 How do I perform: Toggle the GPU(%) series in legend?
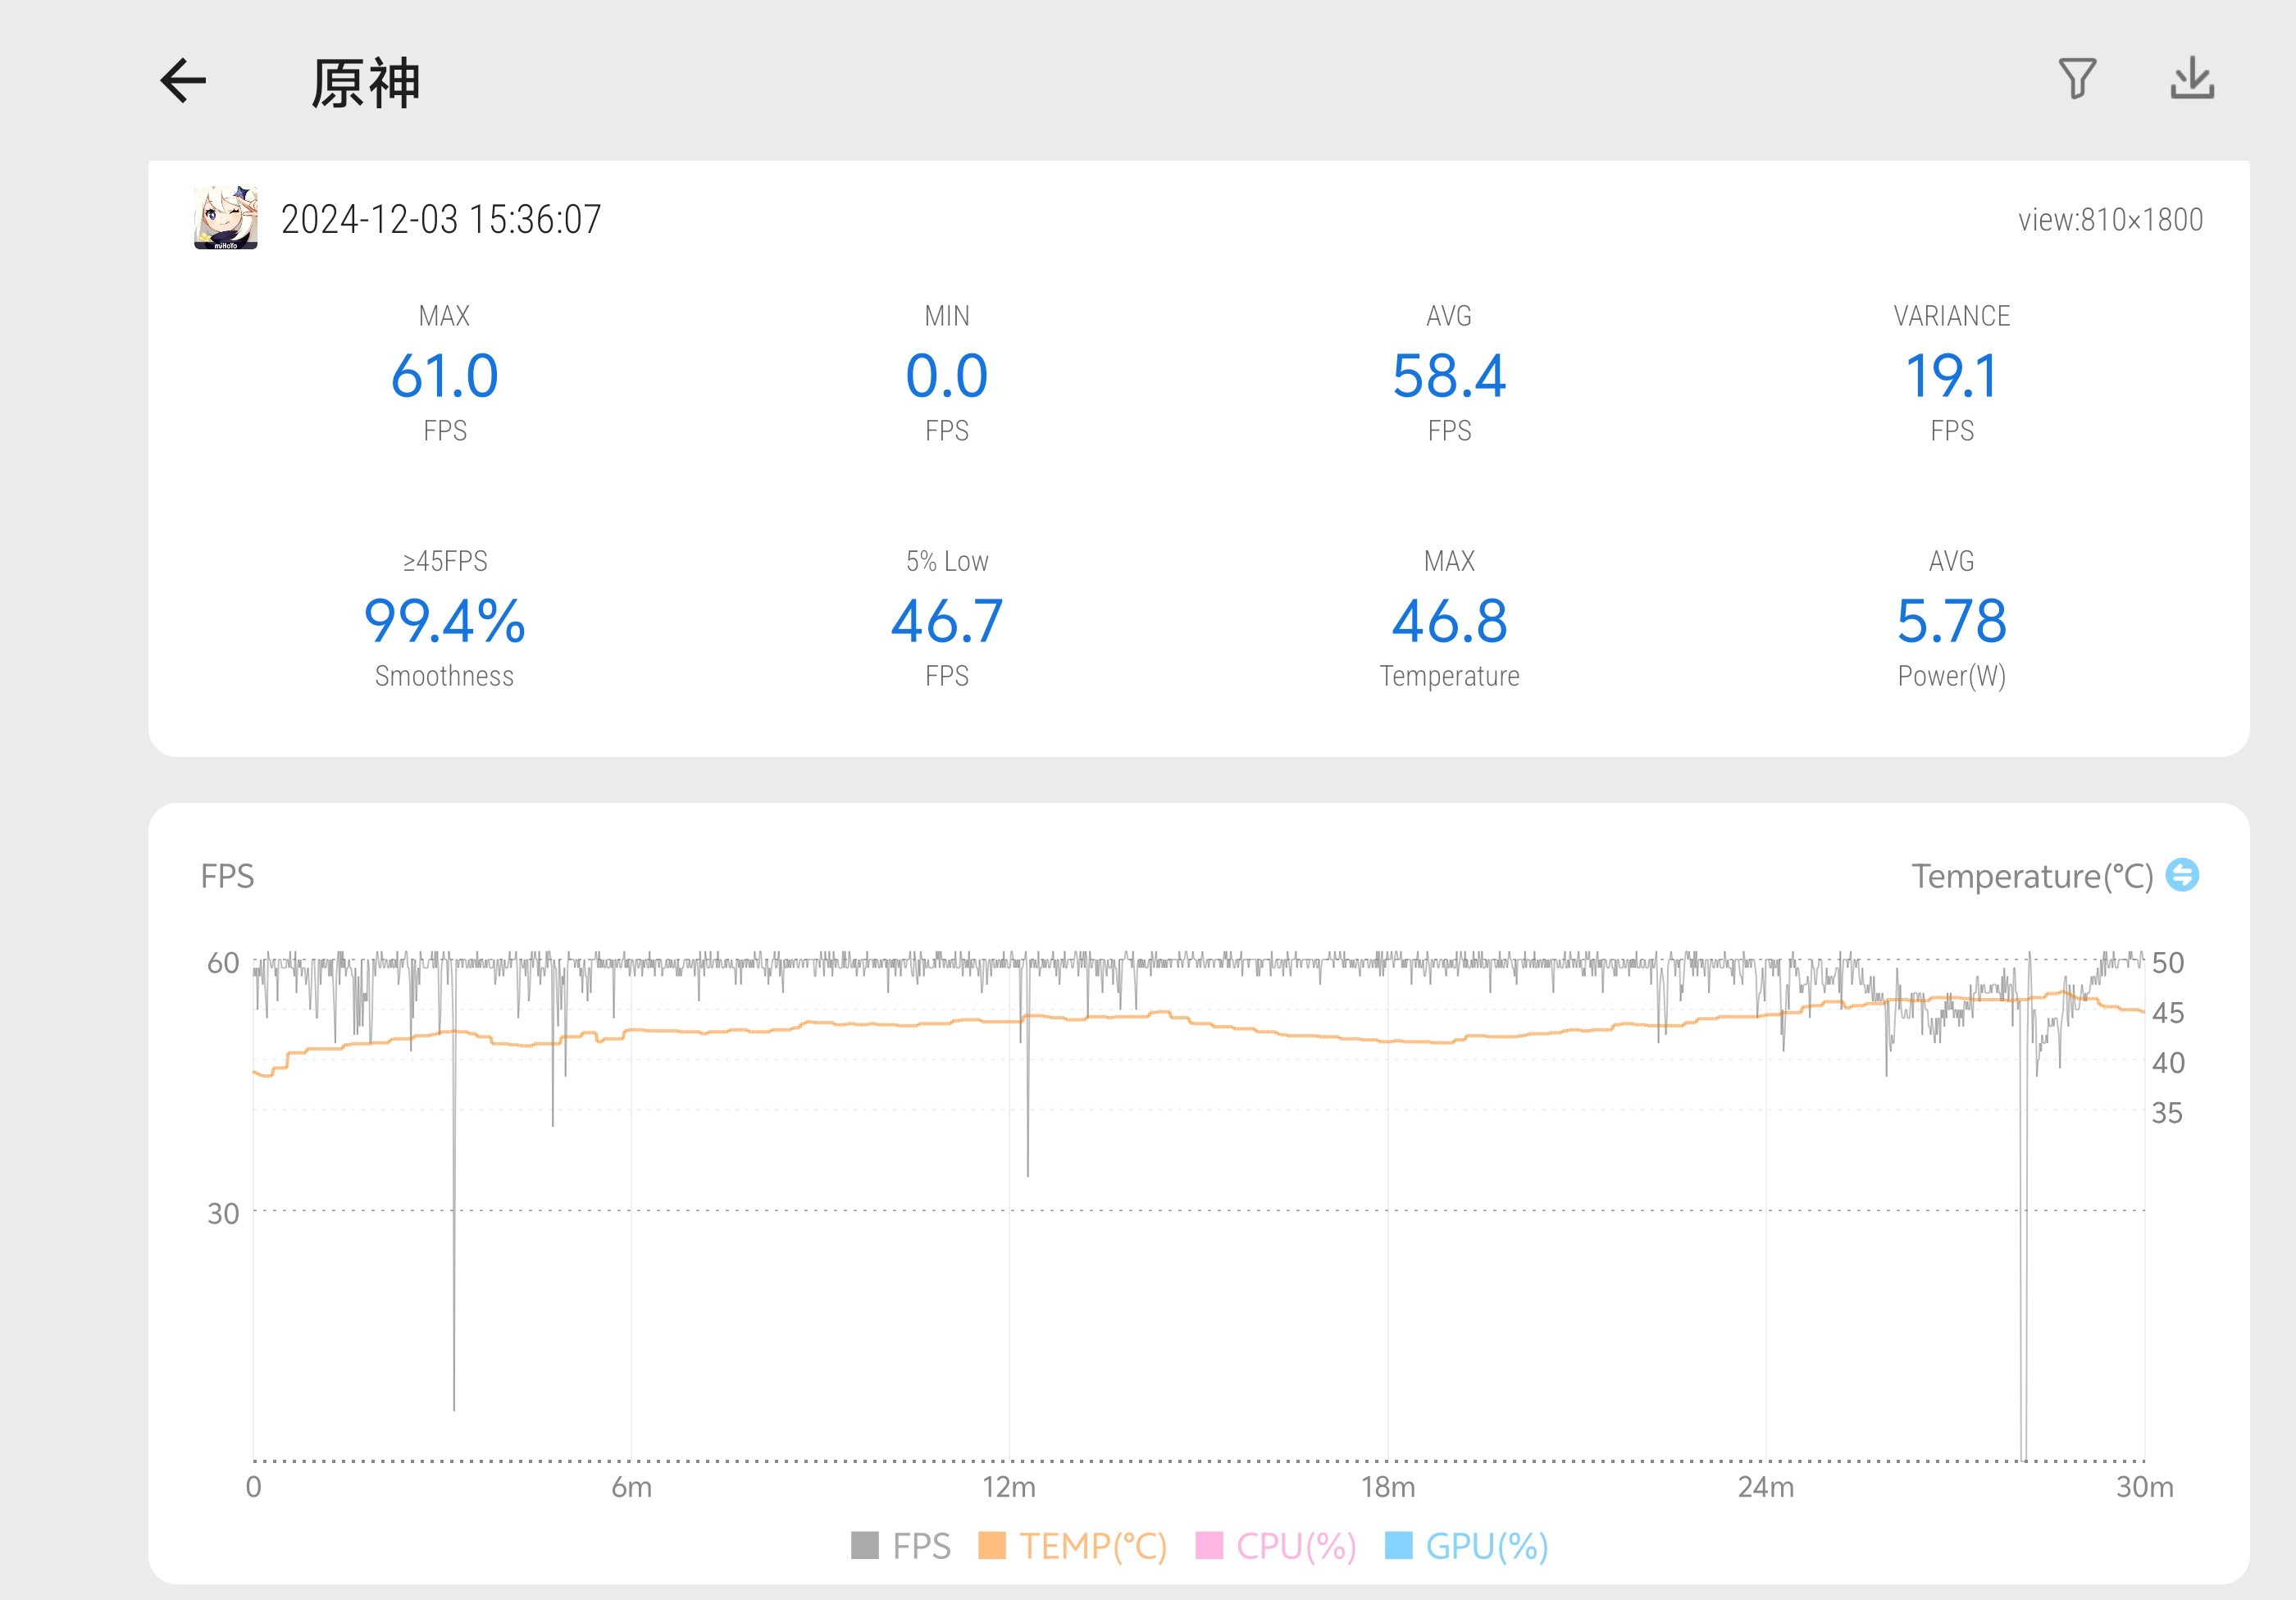pyautogui.click(x=1486, y=1546)
